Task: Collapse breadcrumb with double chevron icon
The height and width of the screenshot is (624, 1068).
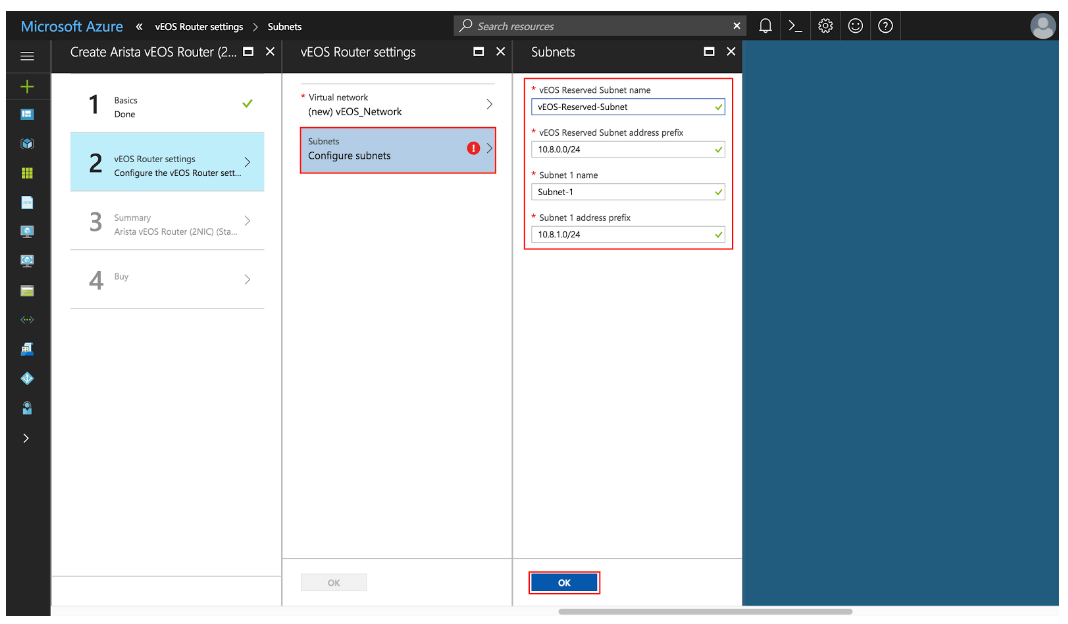Action: pos(139,27)
